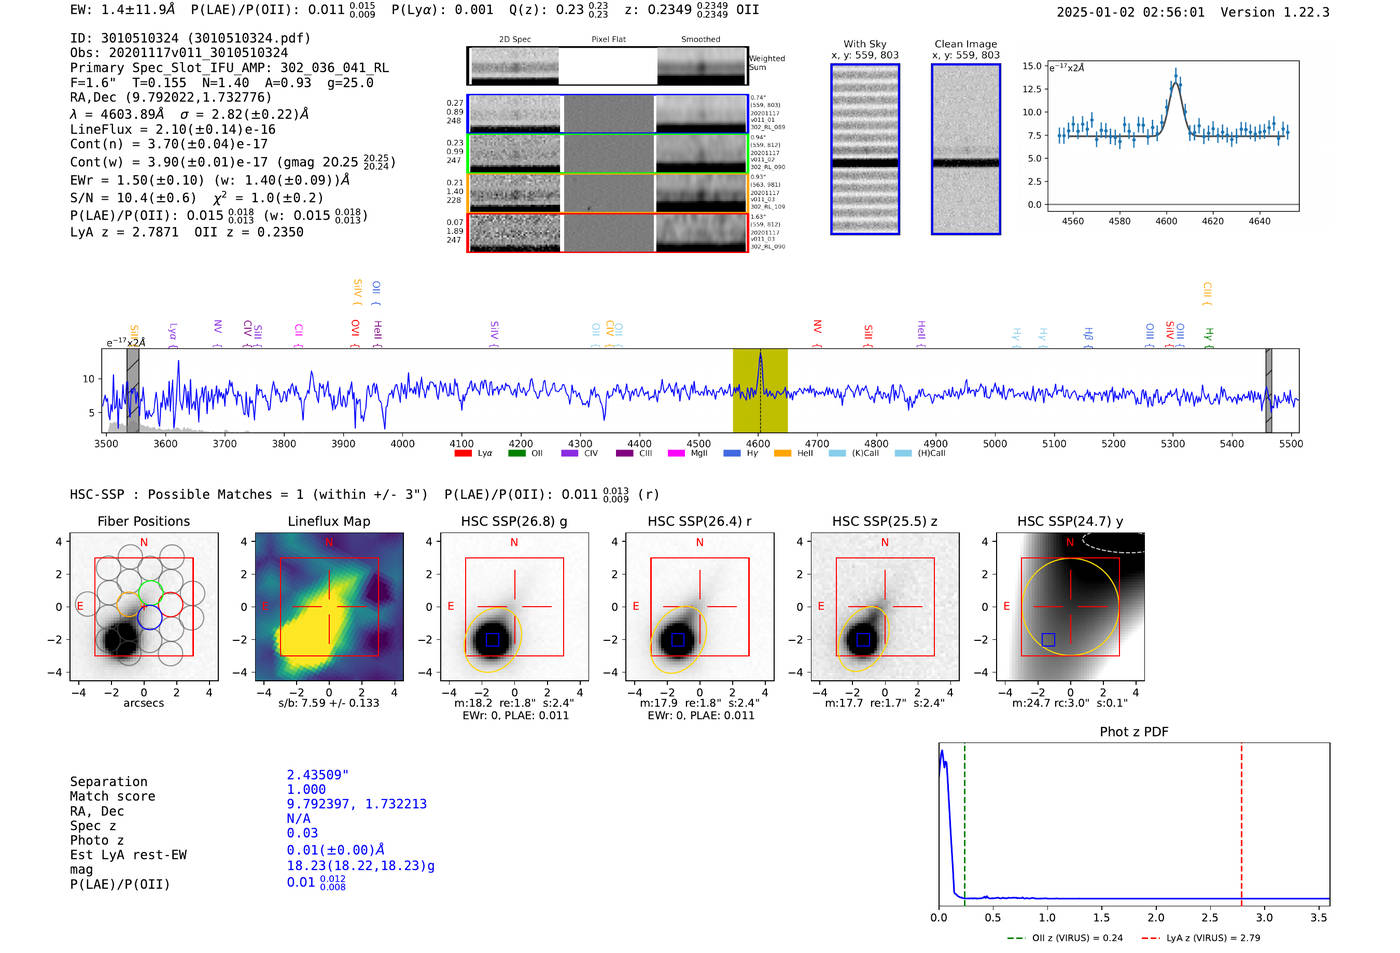Click 'LyA z = 2.7871' text
The height and width of the screenshot is (953, 1400).
124,232
